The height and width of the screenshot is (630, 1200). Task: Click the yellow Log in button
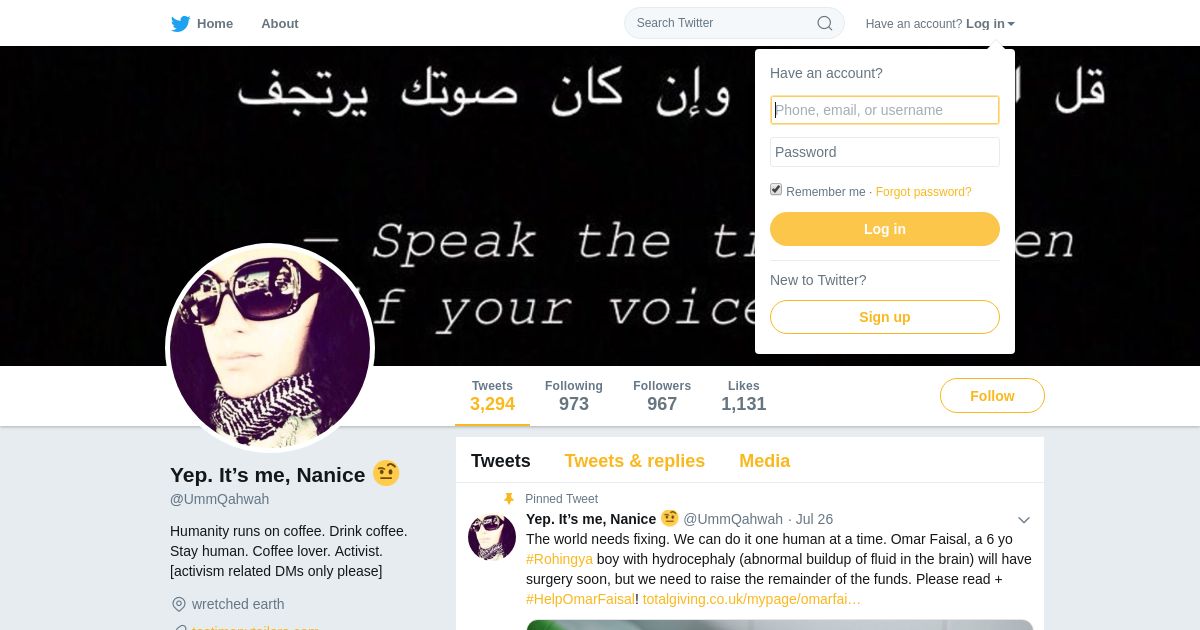point(885,229)
